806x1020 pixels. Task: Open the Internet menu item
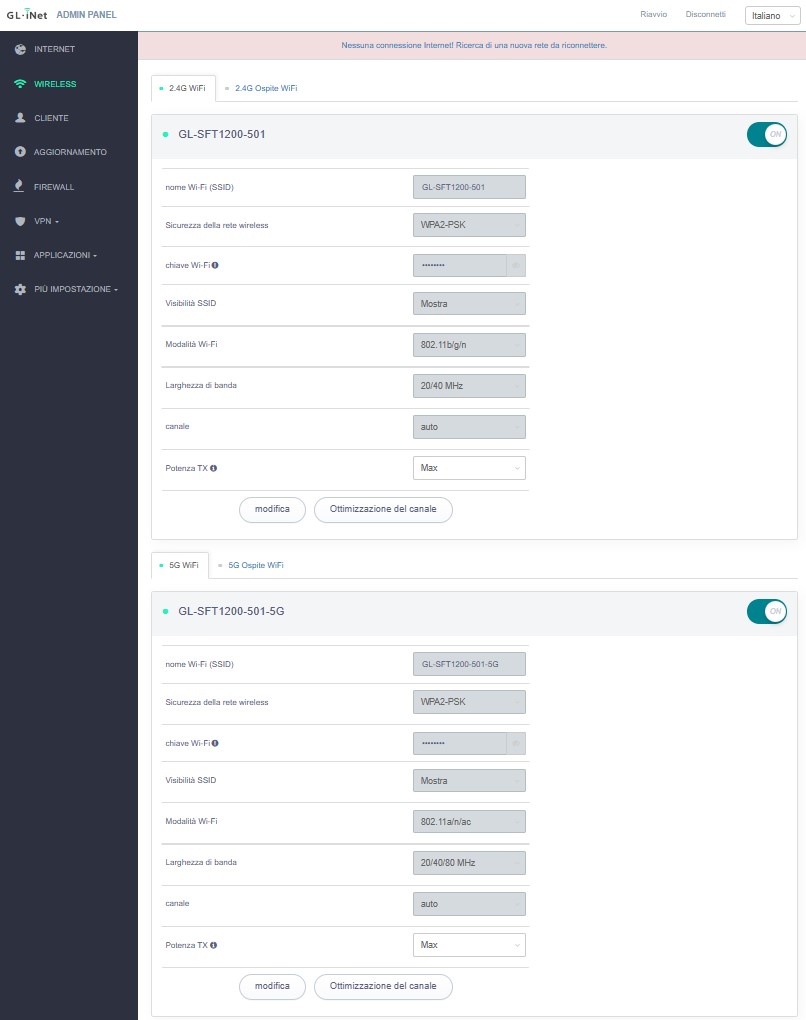coord(54,49)
